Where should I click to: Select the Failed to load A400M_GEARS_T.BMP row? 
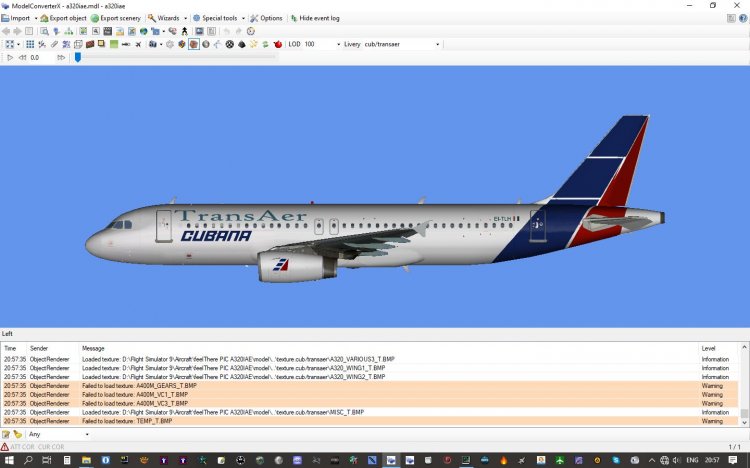[370, 386]
